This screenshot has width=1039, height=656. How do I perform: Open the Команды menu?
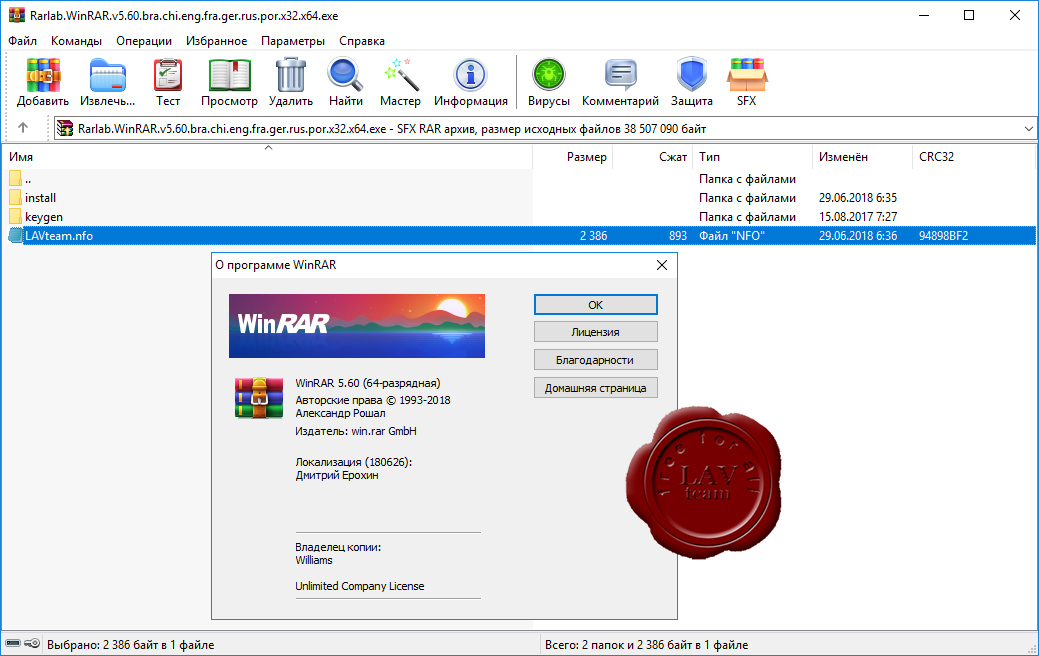(76, 41)
